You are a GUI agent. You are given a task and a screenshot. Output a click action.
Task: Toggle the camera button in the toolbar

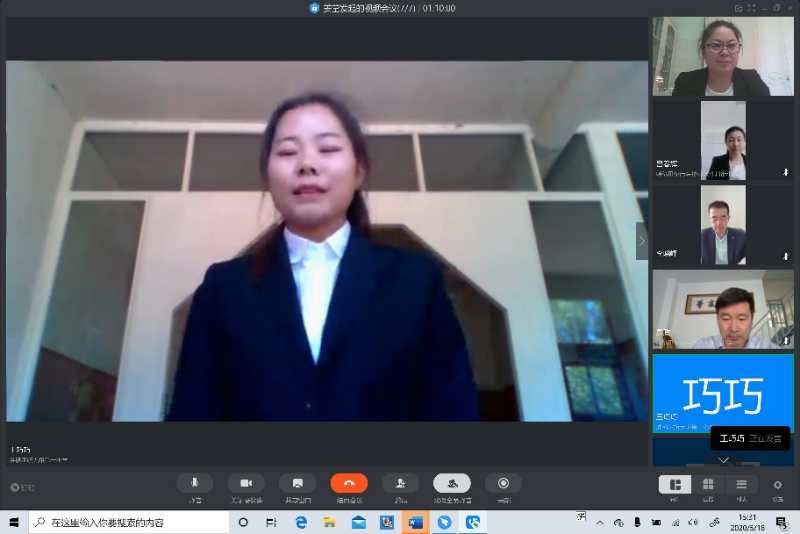245,483
